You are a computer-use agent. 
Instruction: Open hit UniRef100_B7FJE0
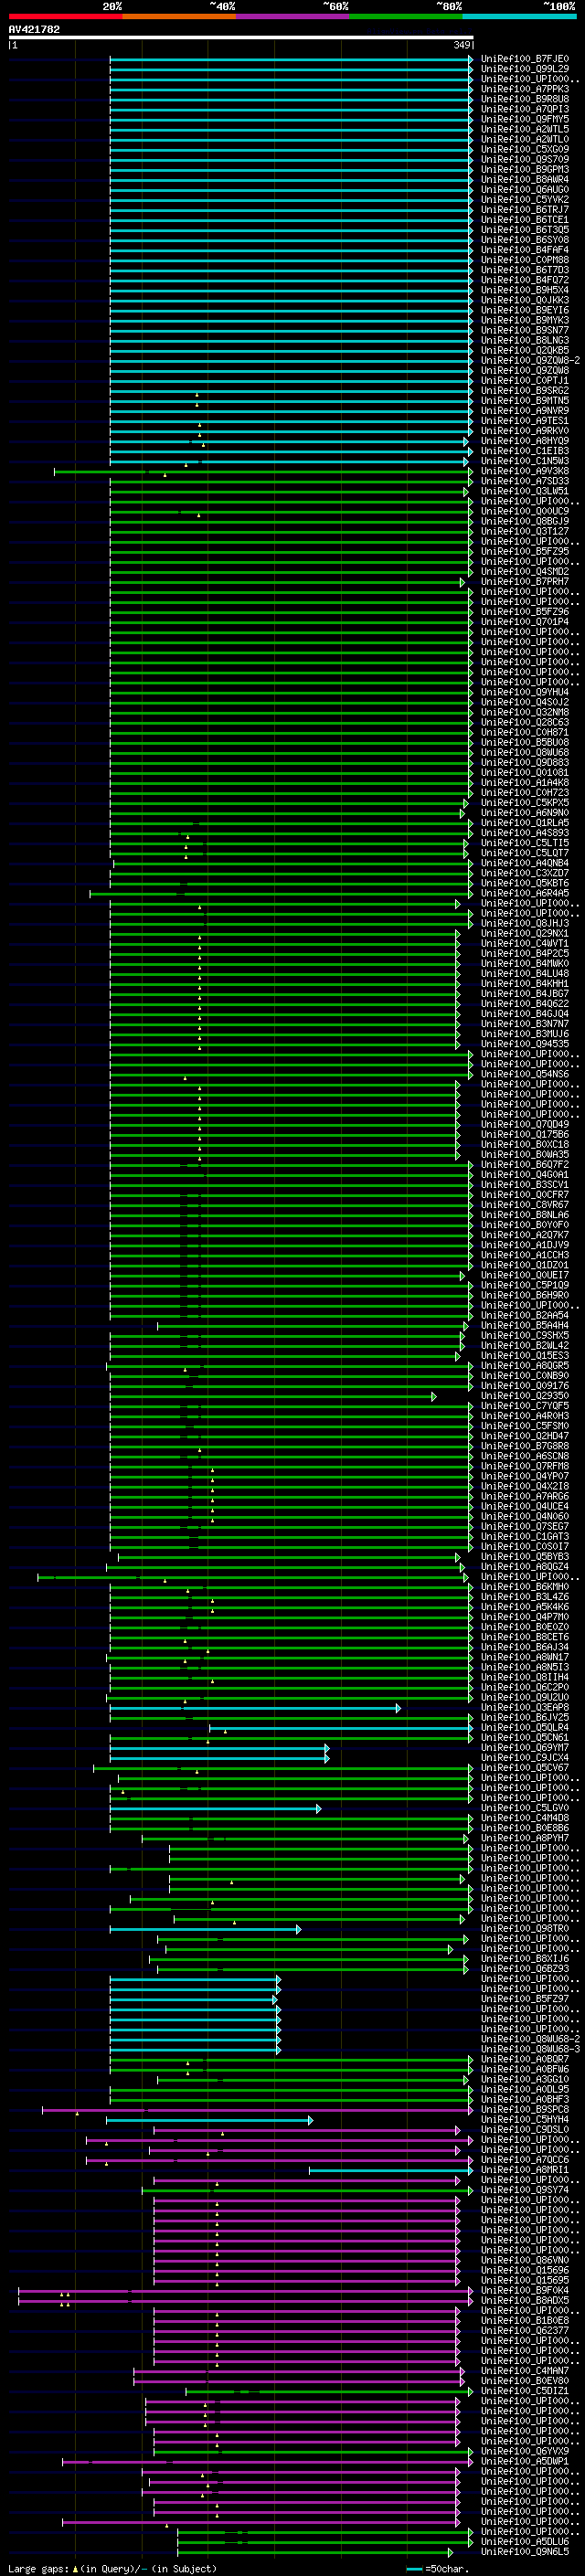[525, 59]
